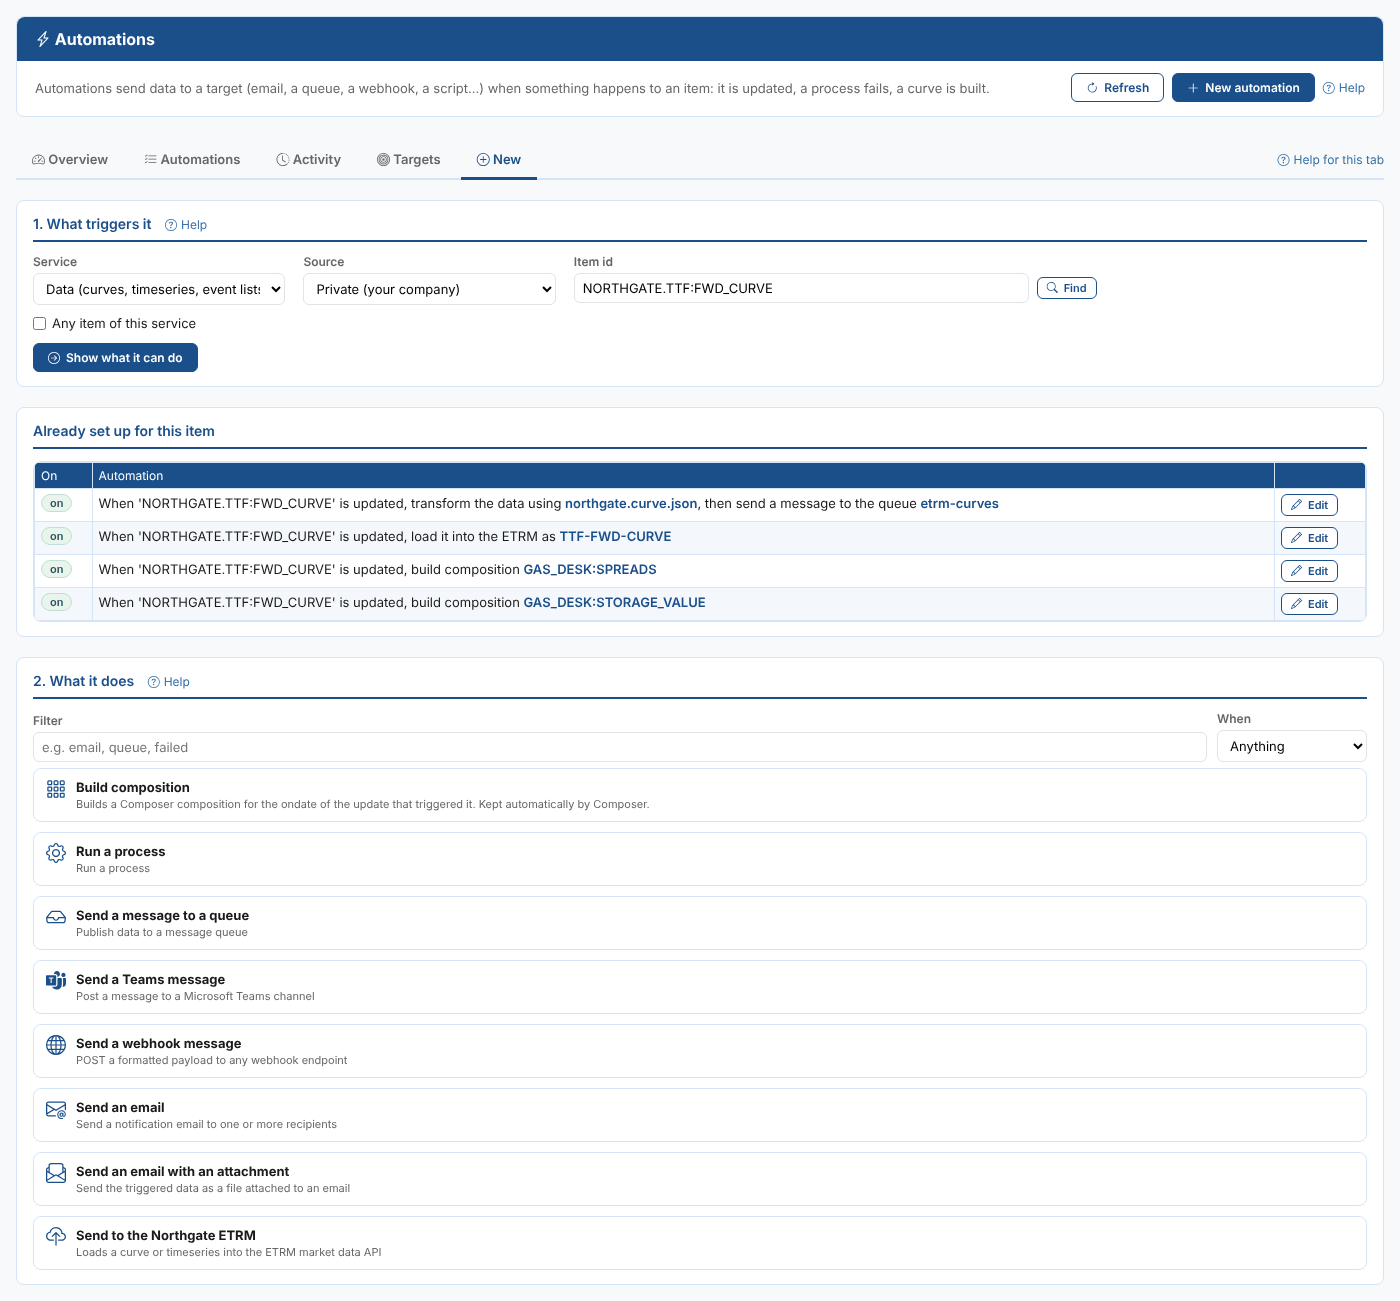Click the Northgate ETRM cloud upload icon
The width and height of the screenshot is (1400, 1301).
[x=56, y=1237]
